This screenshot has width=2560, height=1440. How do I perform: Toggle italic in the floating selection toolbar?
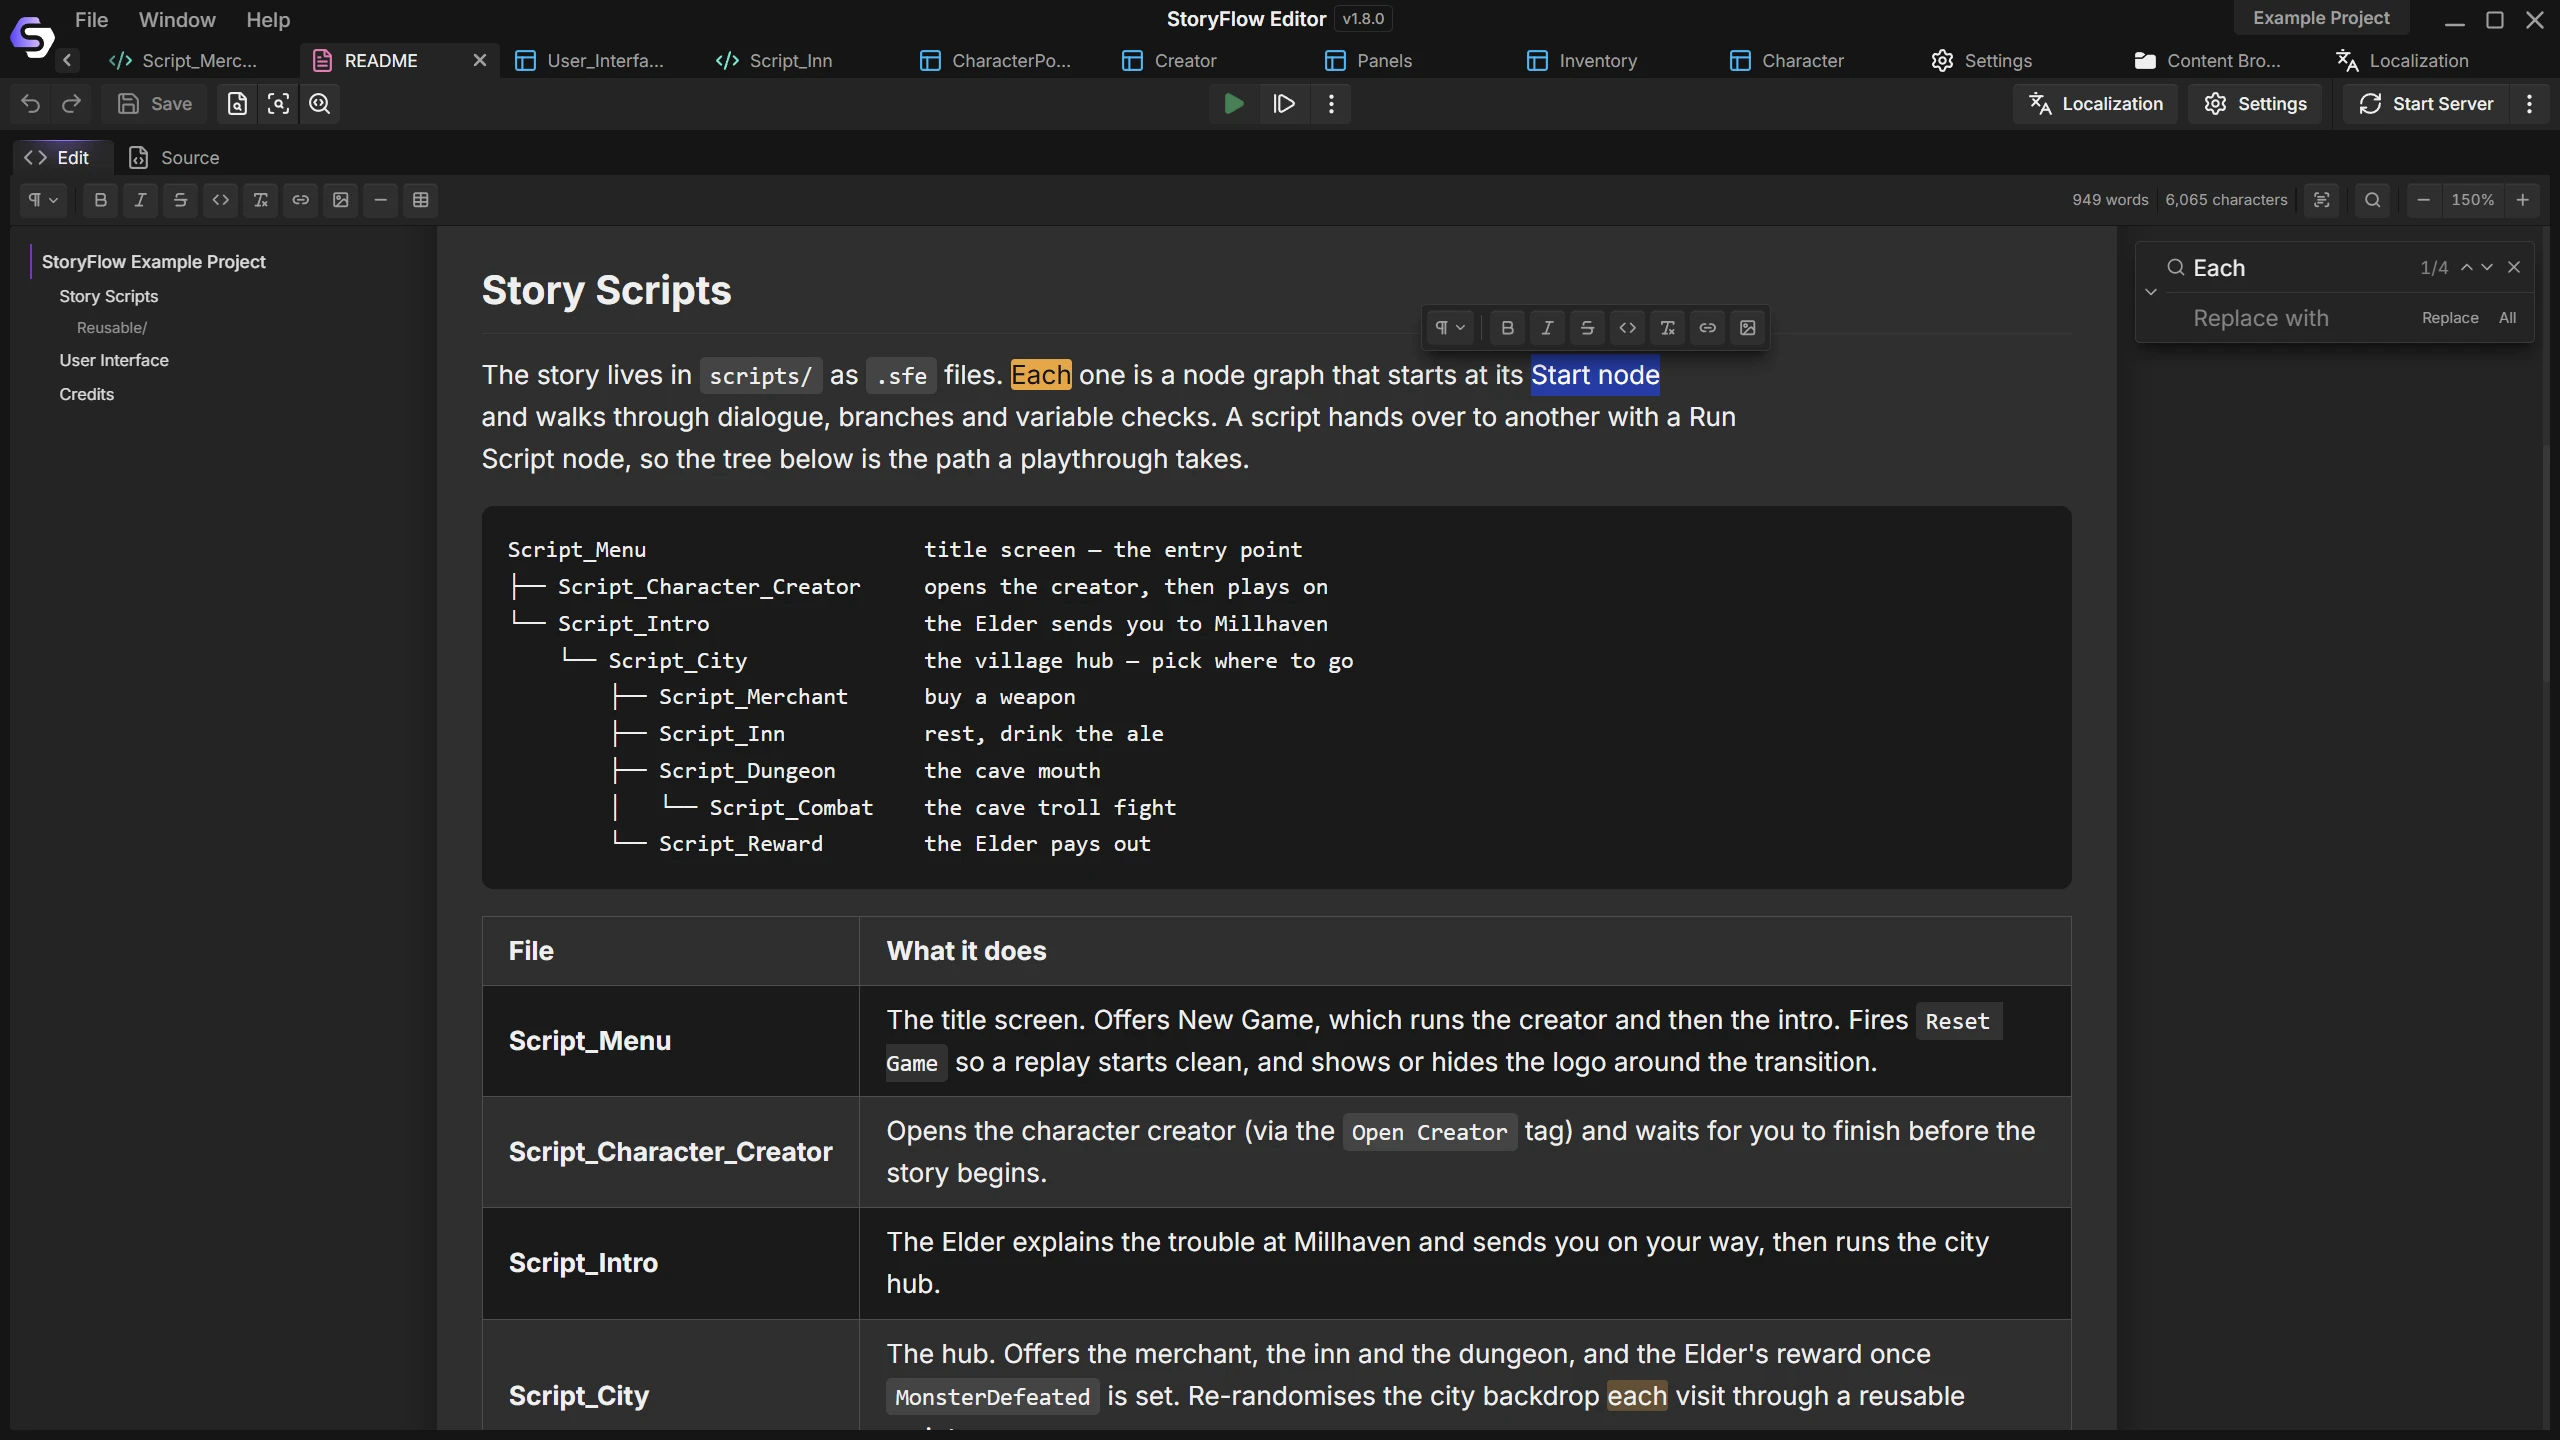pos(1547,328)
